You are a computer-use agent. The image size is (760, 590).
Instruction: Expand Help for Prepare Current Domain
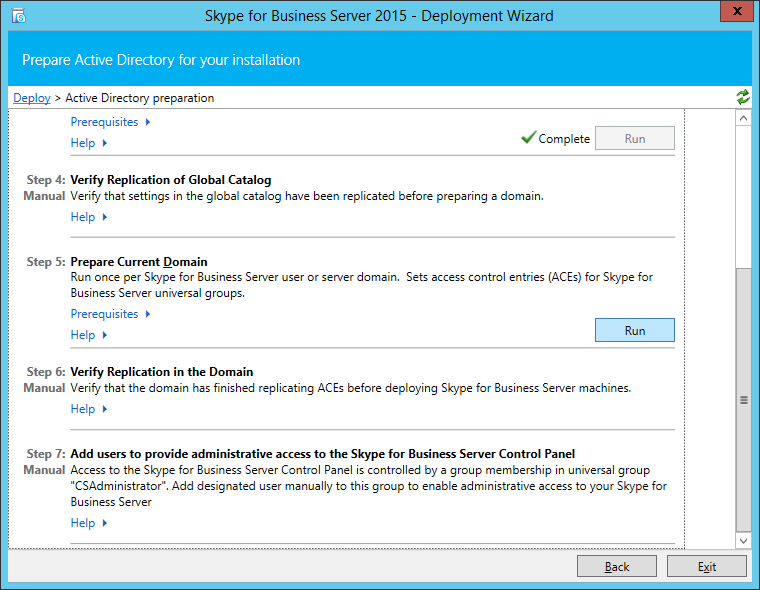pos(89,335)
